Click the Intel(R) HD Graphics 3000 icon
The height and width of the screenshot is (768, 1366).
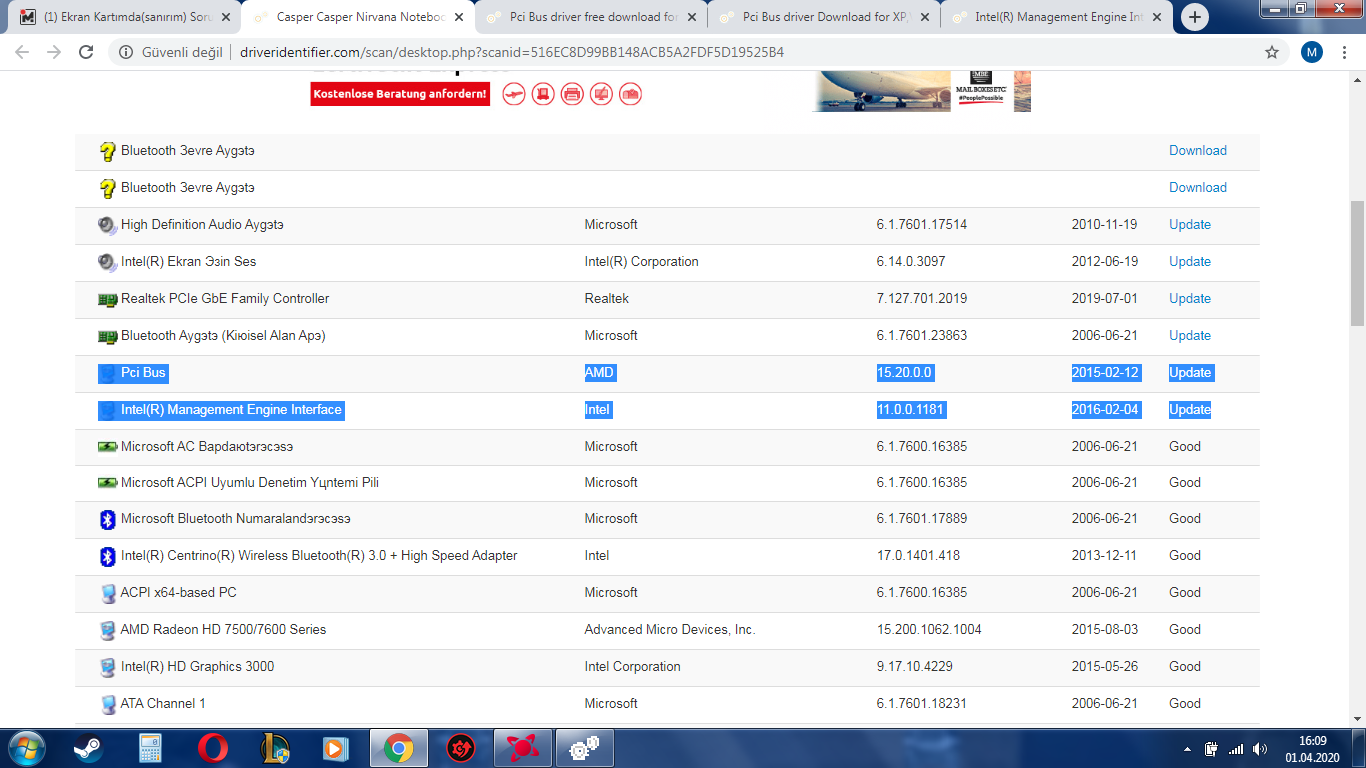[x=108, y=667]
